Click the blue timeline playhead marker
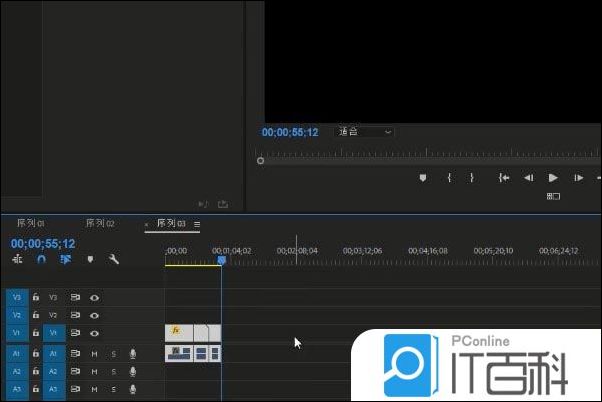 (222, 260)
